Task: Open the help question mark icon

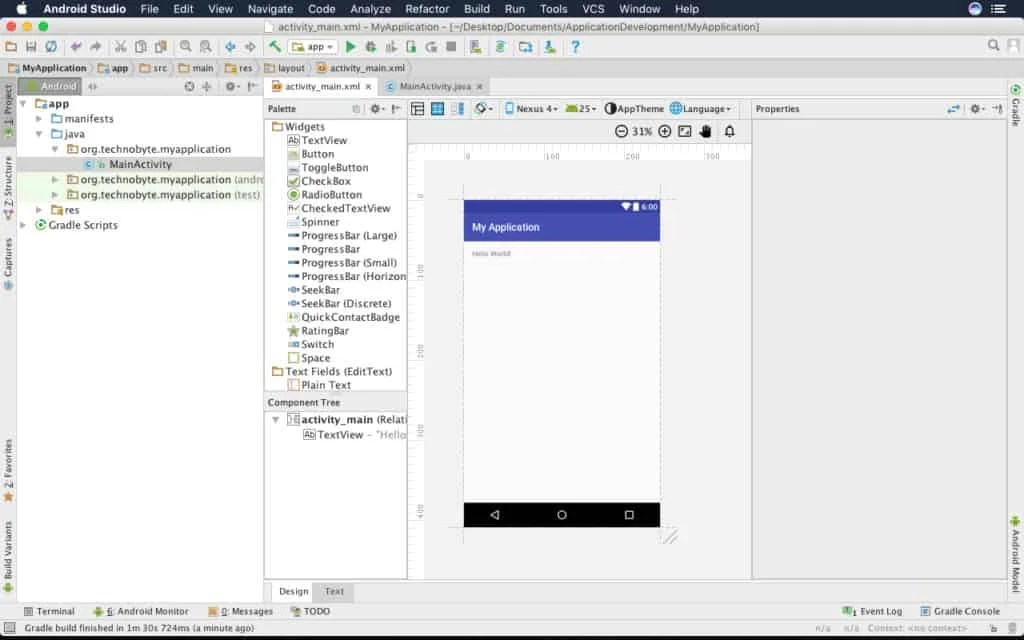Action: pyautogui.click(x=575, y=47)
